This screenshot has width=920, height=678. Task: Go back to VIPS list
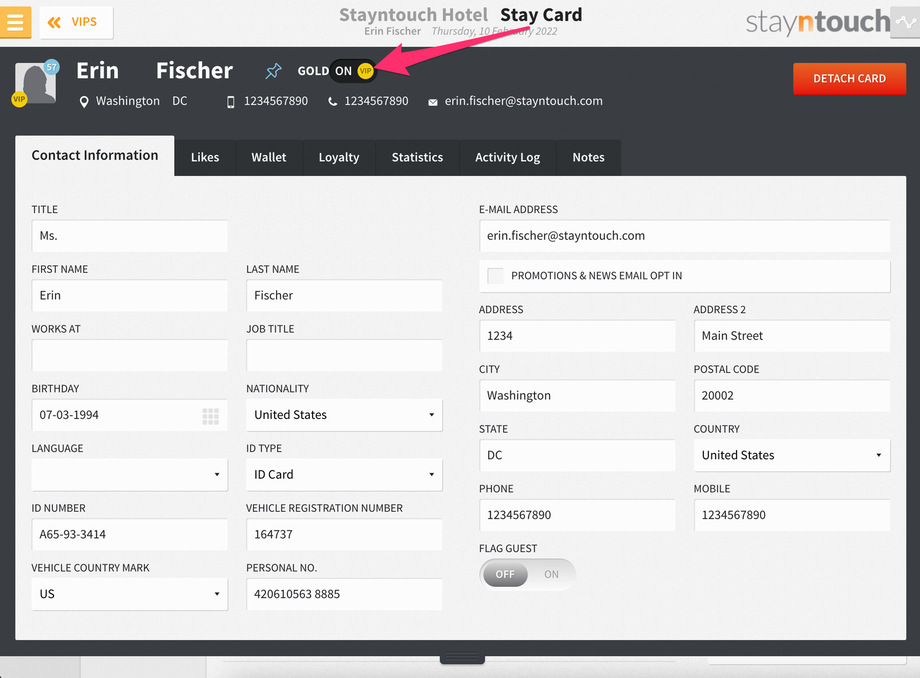pyautogui.click(x=76, y=22)
